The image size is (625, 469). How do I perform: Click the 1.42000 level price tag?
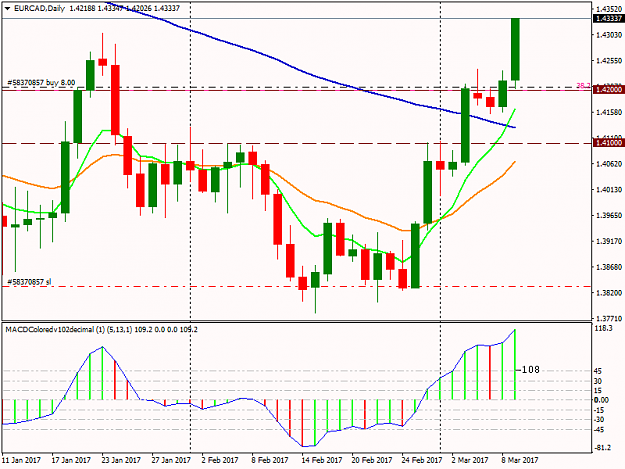(608, 90)
